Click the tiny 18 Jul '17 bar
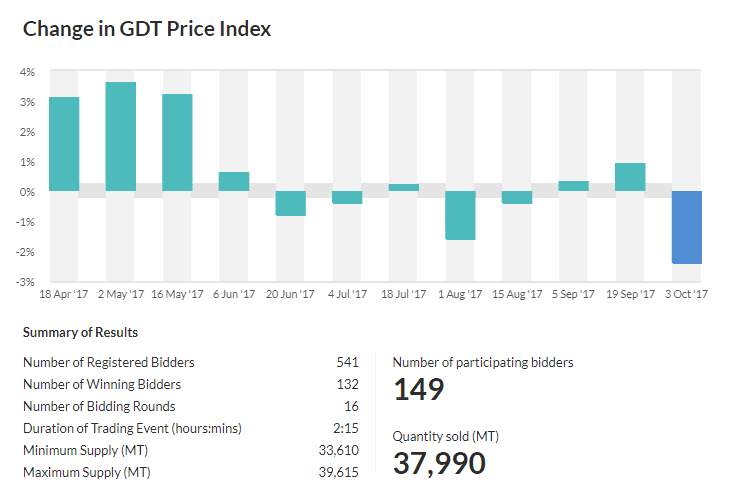Image resolution: width=742 pixels, height=502 pixels. click(x=404, y=187)
